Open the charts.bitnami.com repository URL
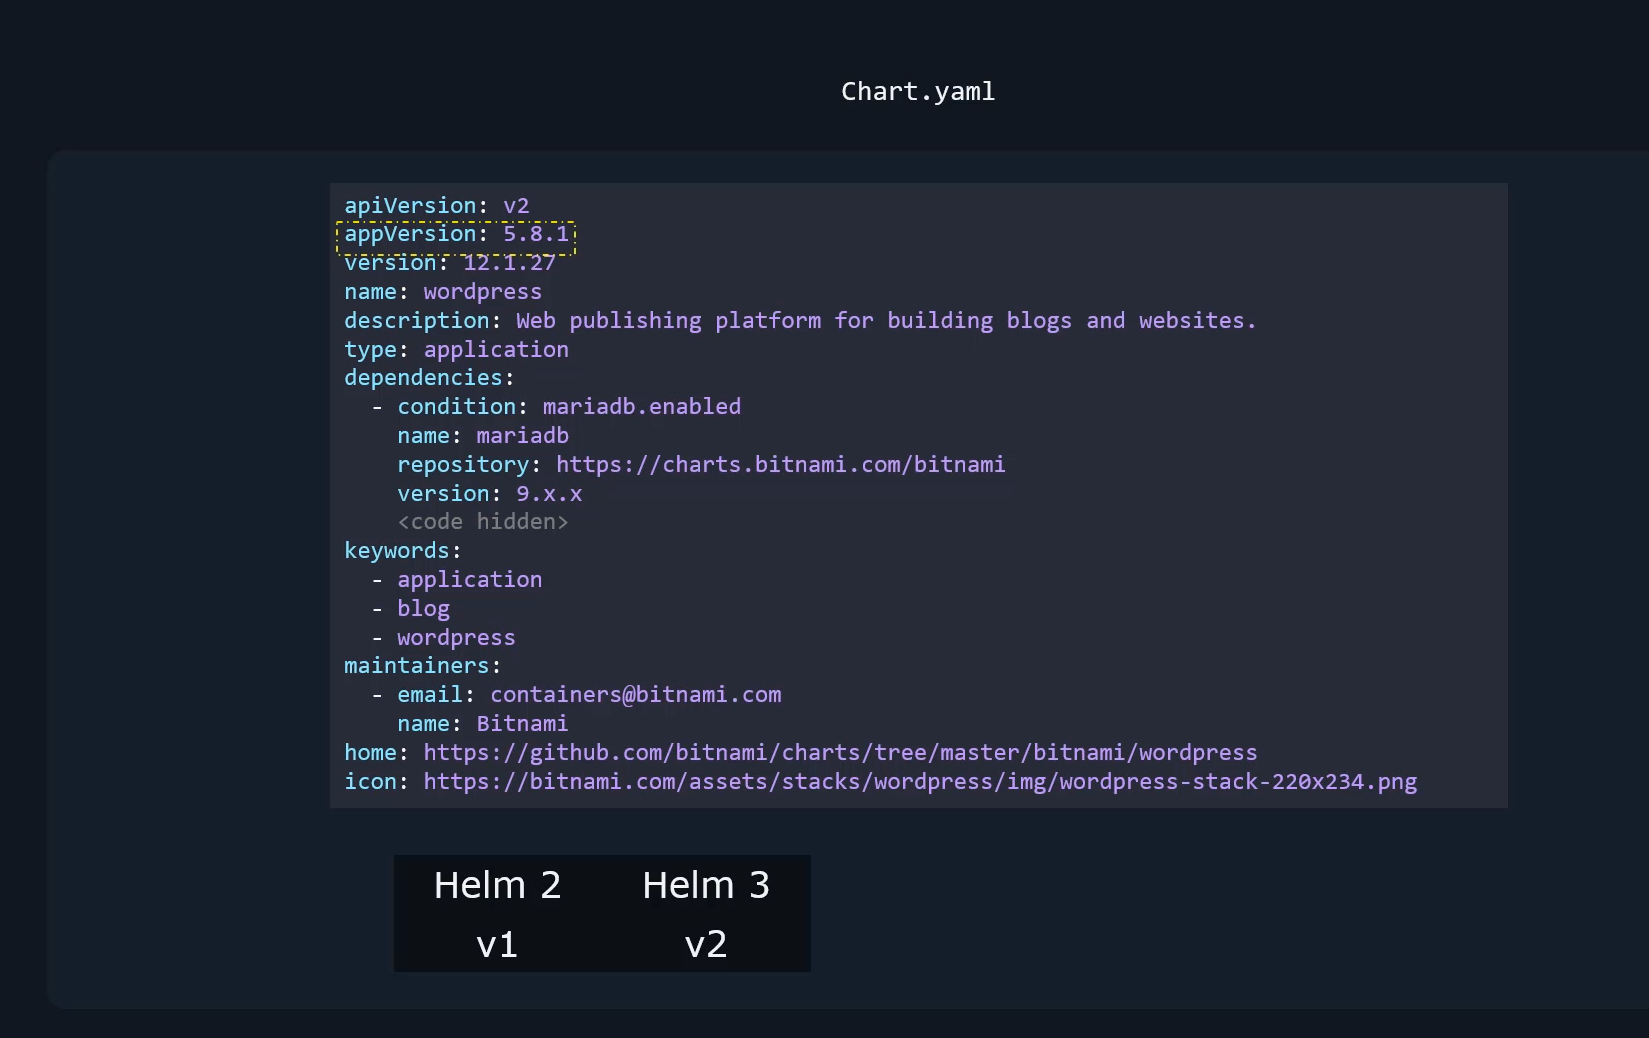Screen dimensions: 1649x1038 [x=781, y=465]
